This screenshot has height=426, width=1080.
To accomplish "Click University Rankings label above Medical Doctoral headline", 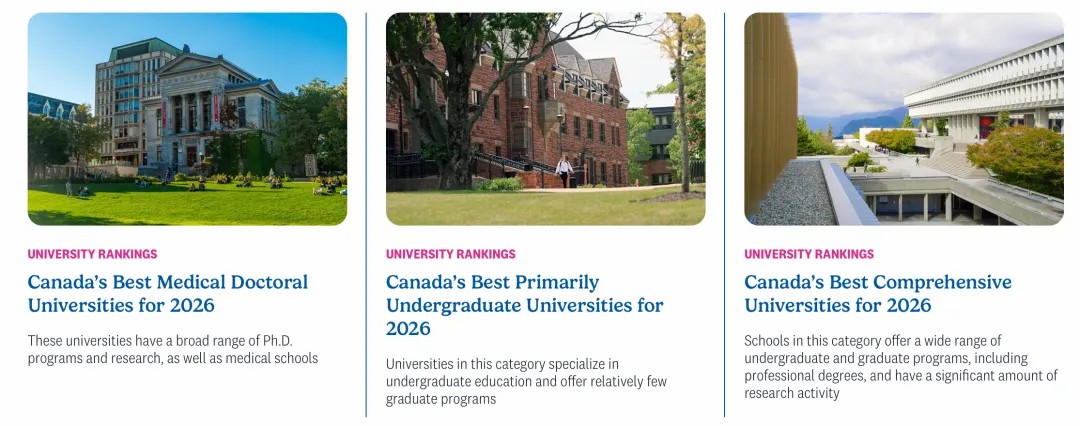I will tap(92, 254).
